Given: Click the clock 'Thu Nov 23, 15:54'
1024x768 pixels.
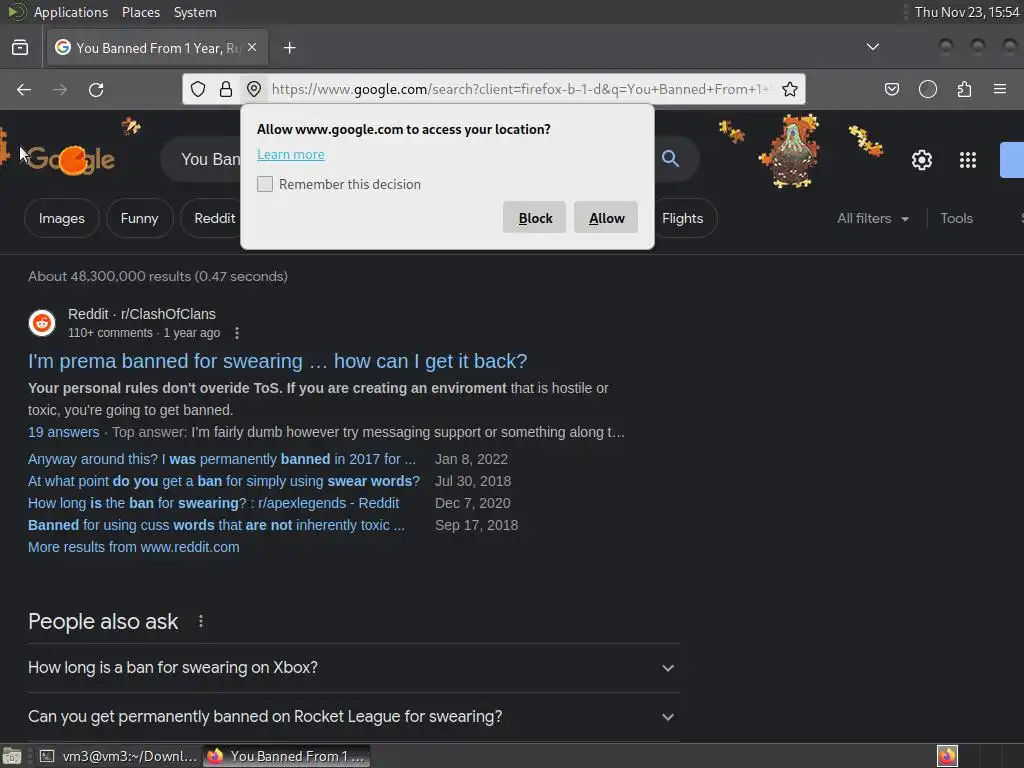Looking at the screenshot, I should click(967, 12).
